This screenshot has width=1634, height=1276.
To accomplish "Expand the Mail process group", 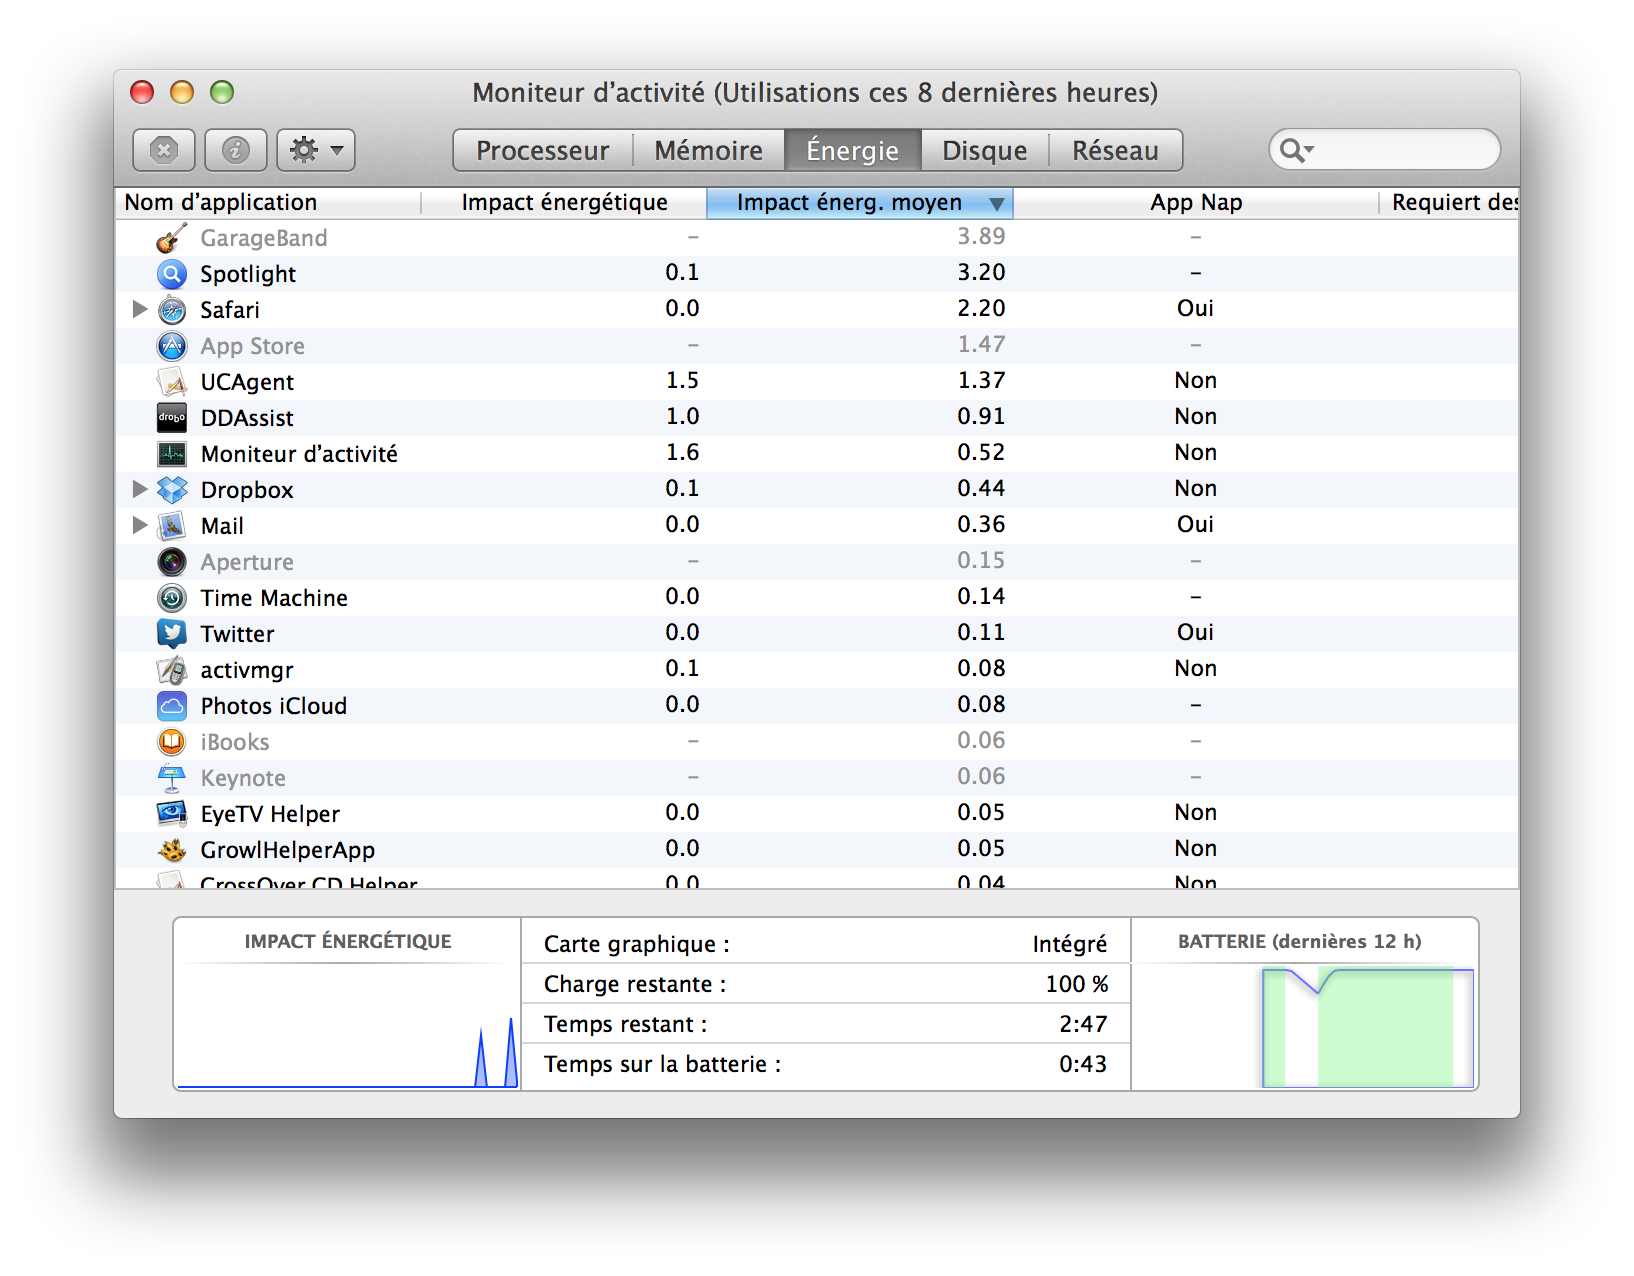I will point(140,526).
